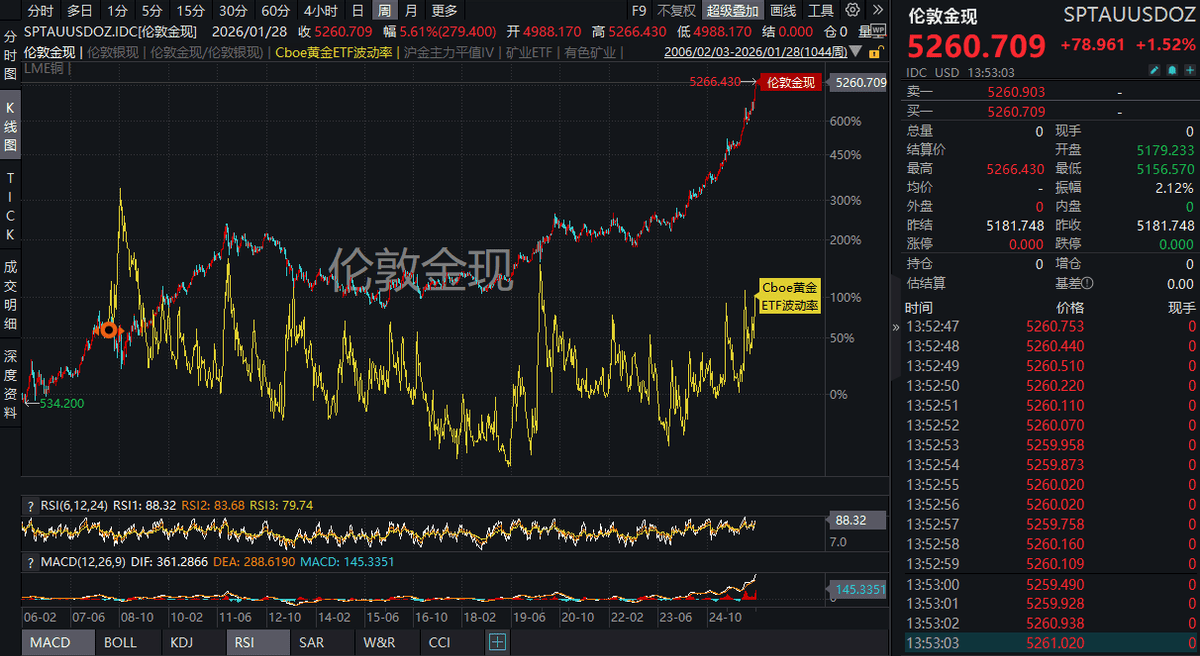Switch to the 月 monthly period tab
Image resolution: width=1200 pixels, height=656 pixels.
[x=411, y=11]
